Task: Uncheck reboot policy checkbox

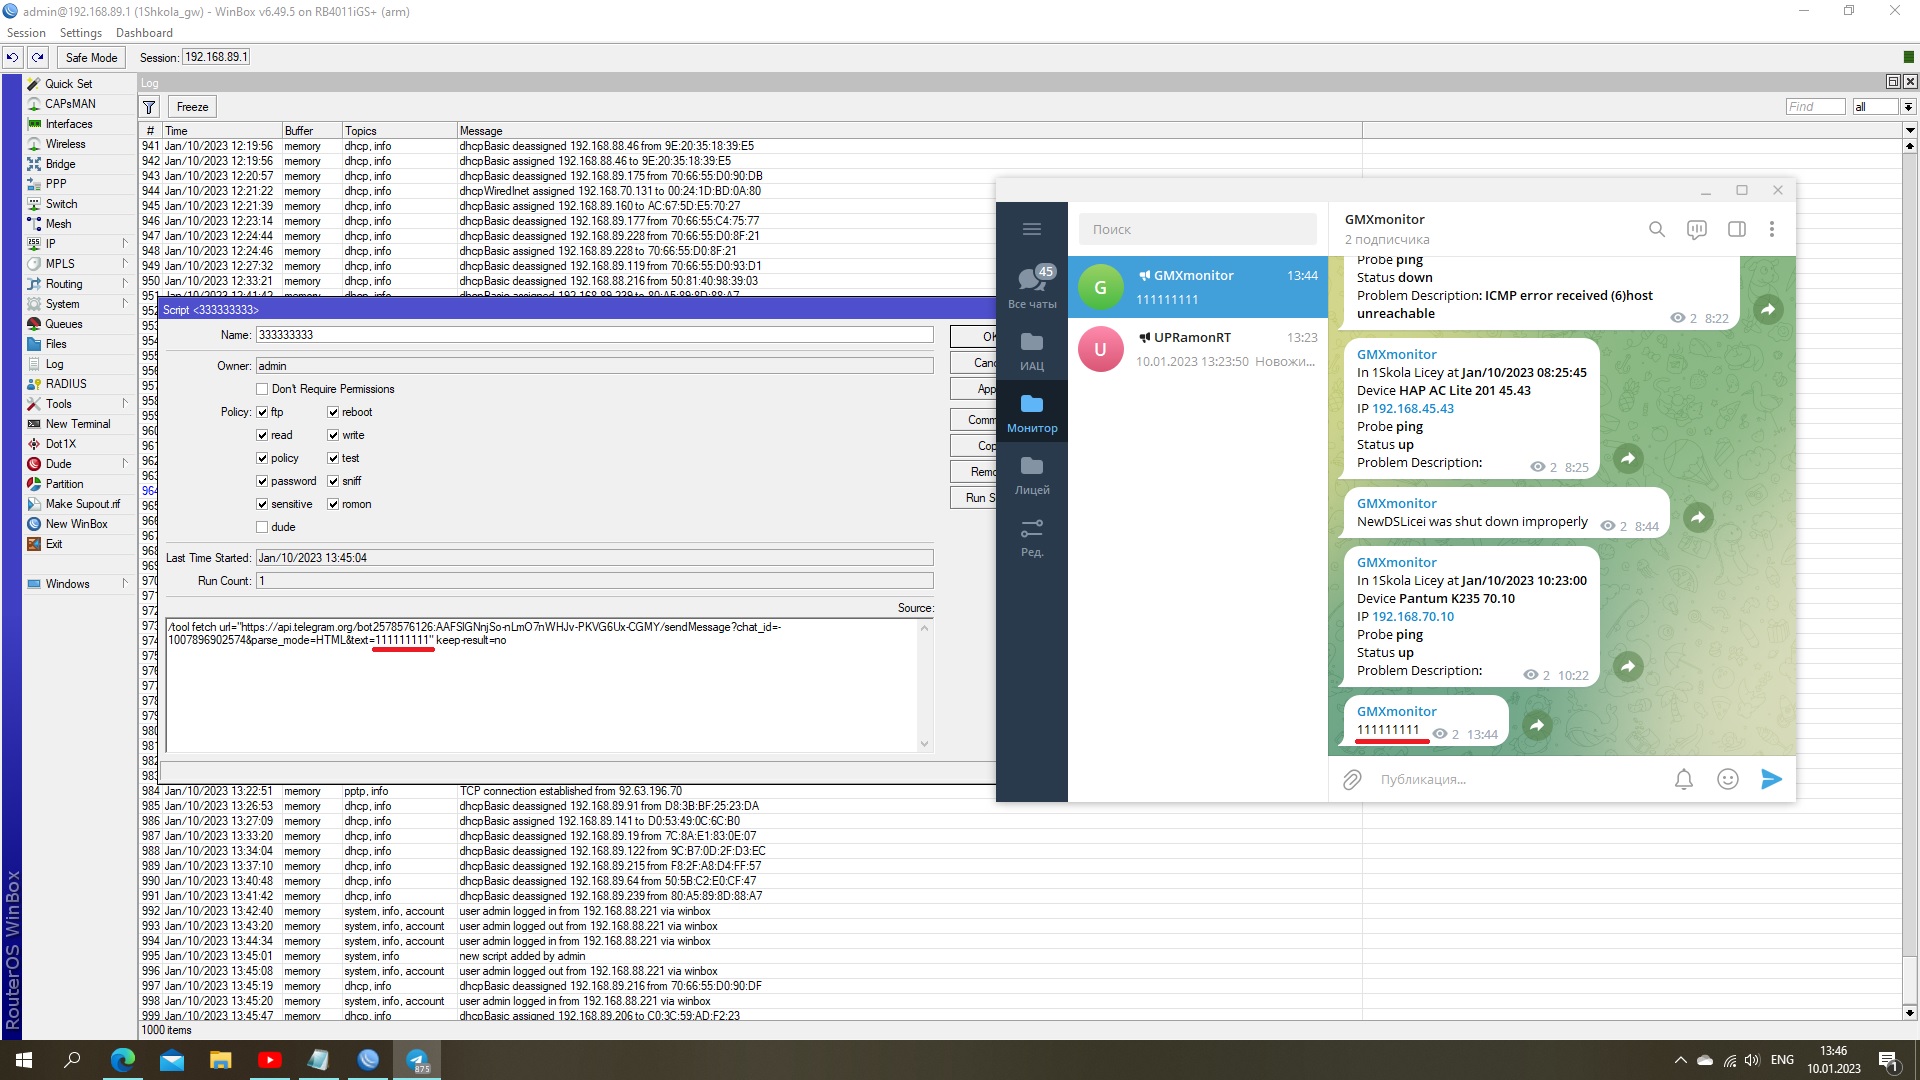Action: tap(333, 412)
